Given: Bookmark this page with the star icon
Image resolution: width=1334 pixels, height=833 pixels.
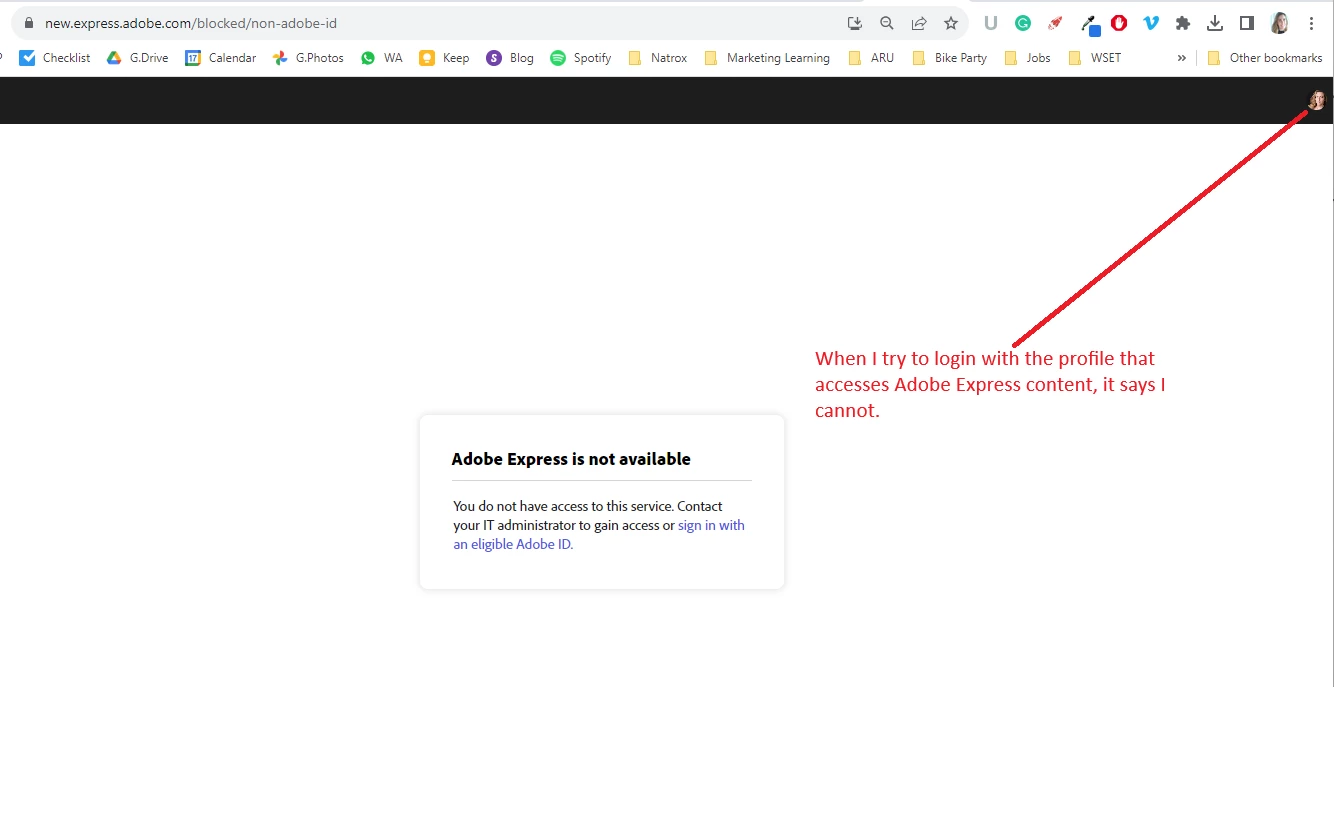Looking at the screenshot, I should 951,23.
